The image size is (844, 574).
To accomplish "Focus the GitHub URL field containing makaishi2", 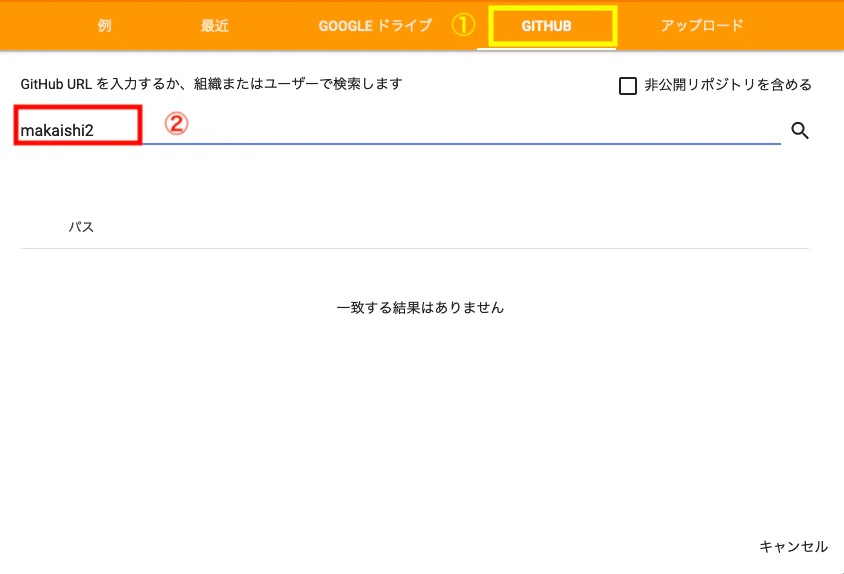I will click(x=400, y=130).
